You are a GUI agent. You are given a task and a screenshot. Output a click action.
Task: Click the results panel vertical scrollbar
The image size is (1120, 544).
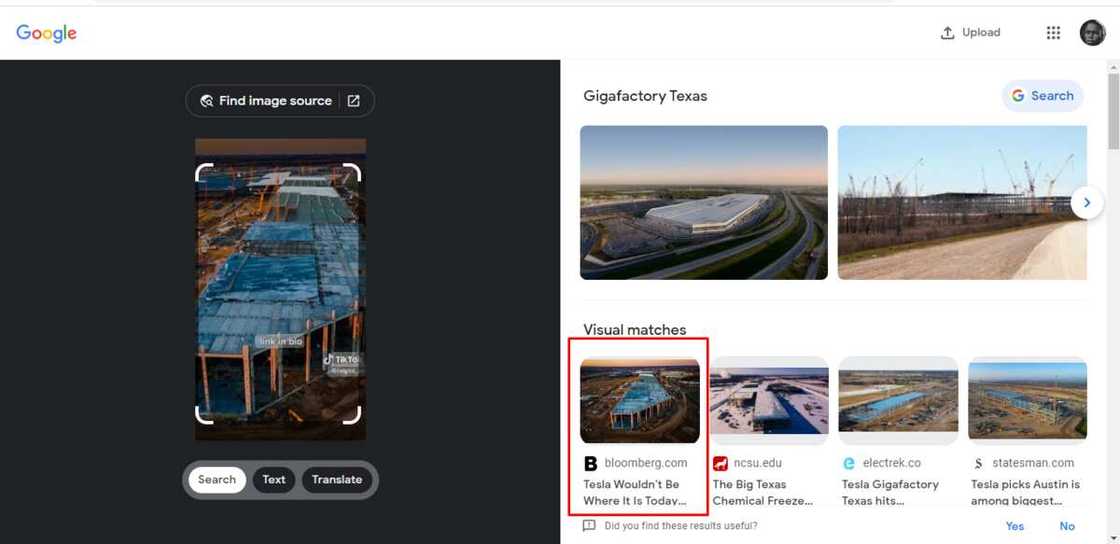(1113, 107)
